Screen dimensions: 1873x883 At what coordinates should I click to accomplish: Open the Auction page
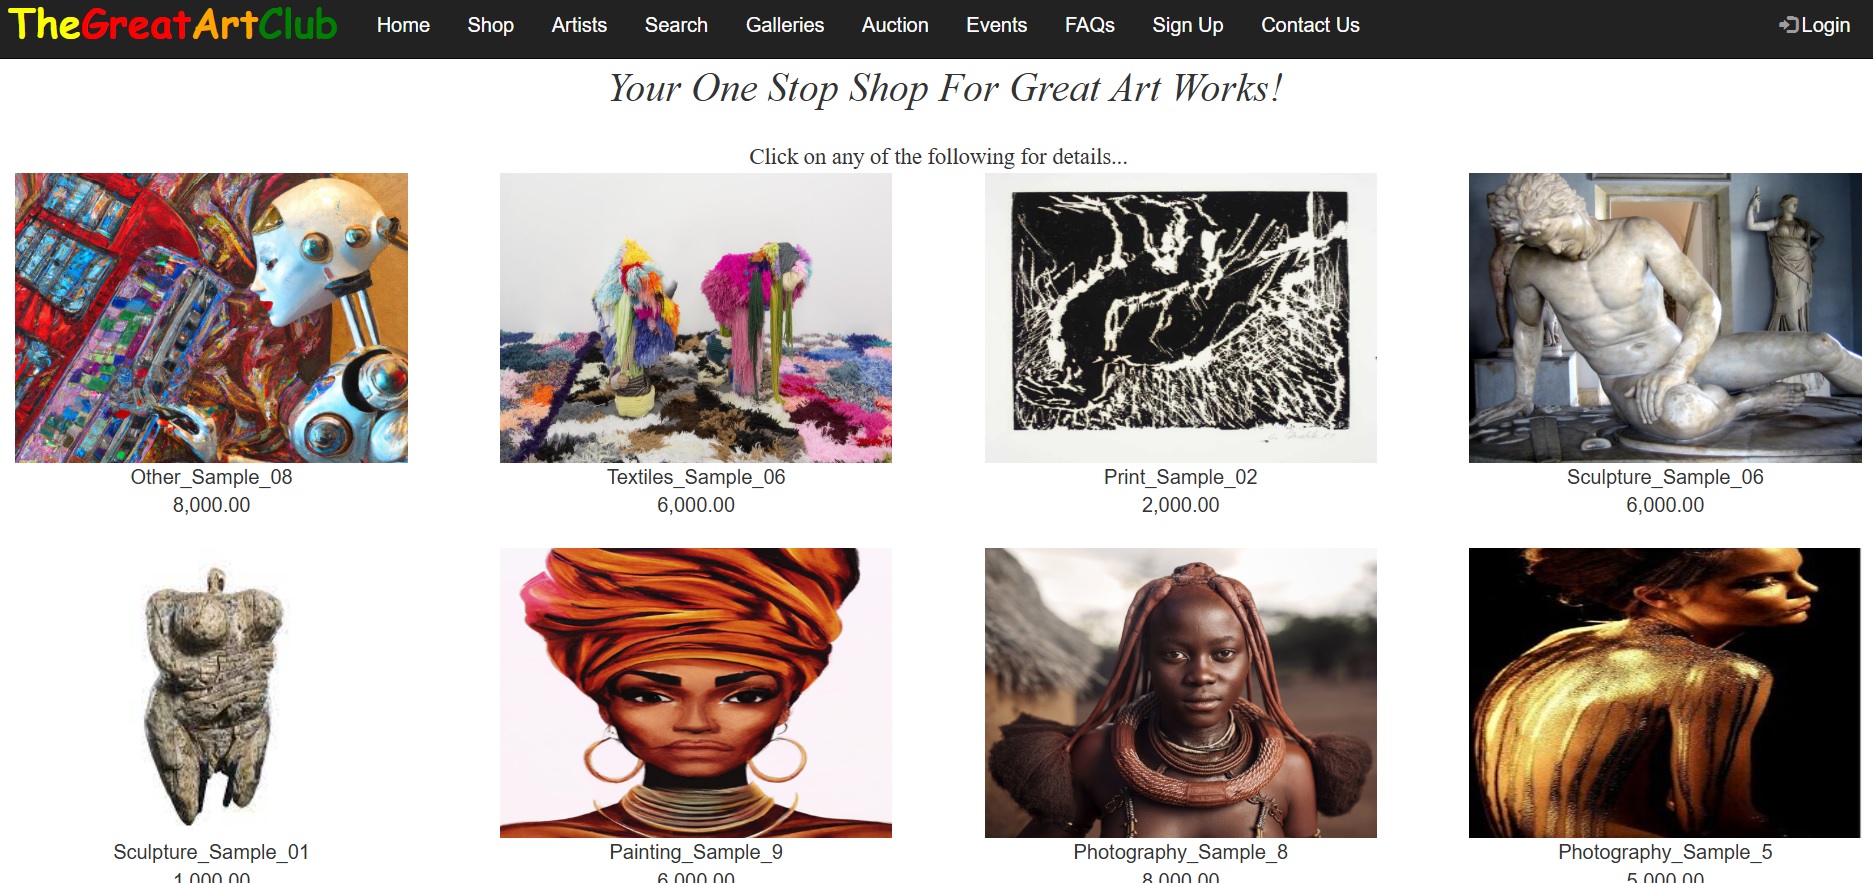[895, 25]
